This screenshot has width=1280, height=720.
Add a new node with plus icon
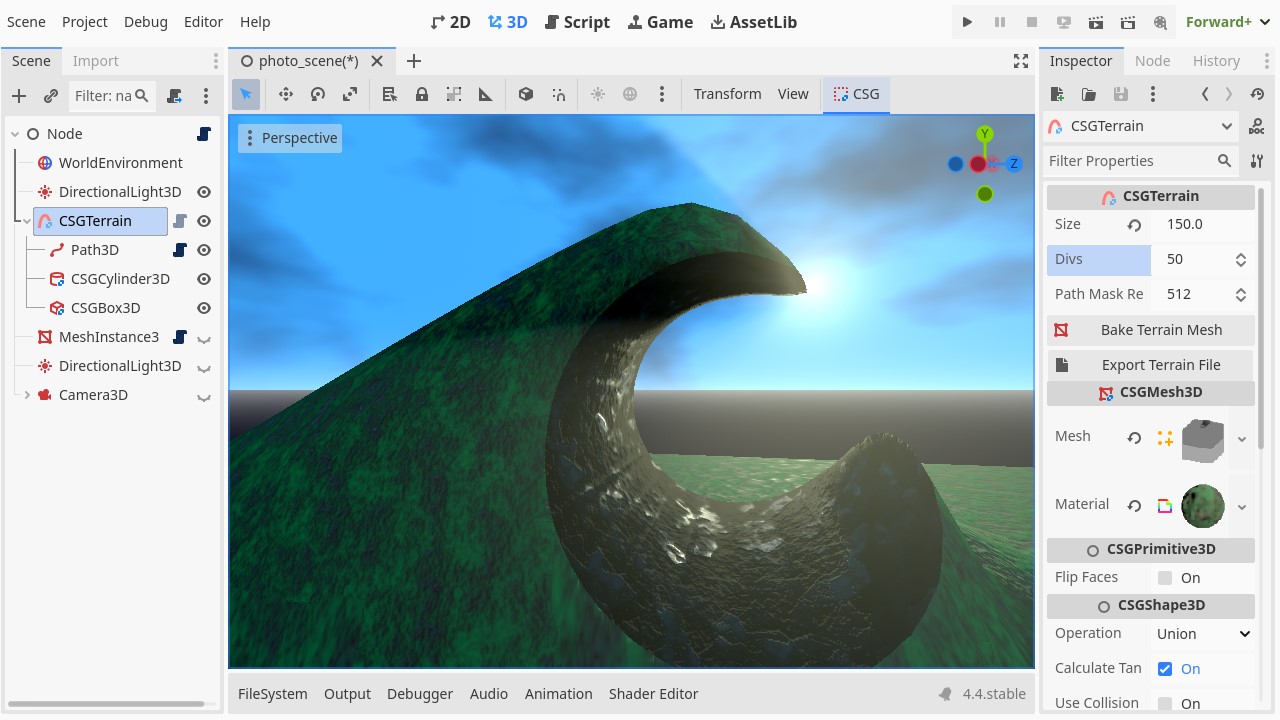tap(19, 96)
